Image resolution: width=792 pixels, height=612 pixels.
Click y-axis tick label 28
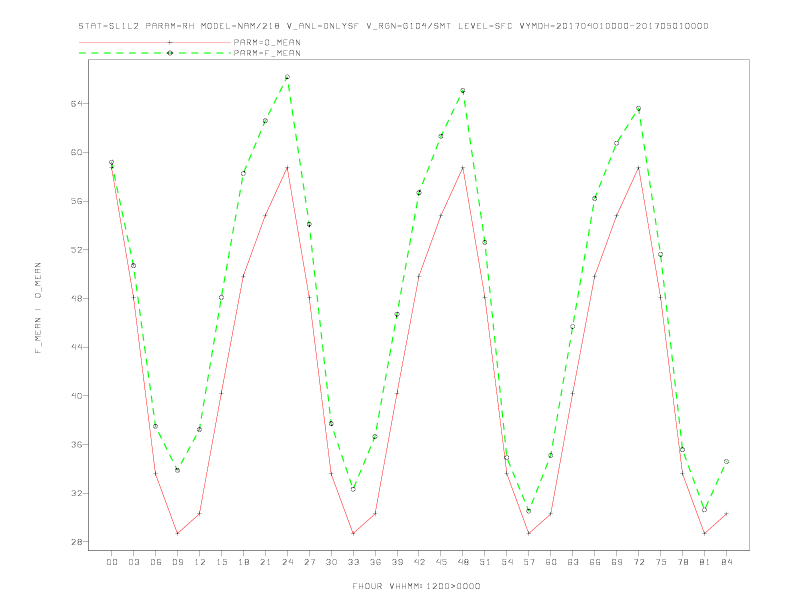pos(79,542)
